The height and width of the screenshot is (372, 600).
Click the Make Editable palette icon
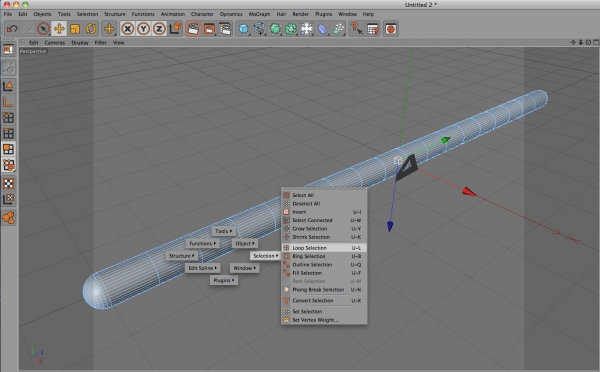(x=8, y=67)
